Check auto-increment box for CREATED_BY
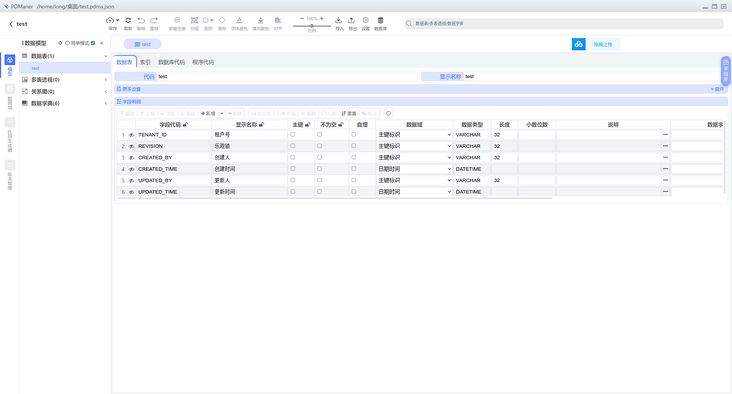 (x=353, y=157)
